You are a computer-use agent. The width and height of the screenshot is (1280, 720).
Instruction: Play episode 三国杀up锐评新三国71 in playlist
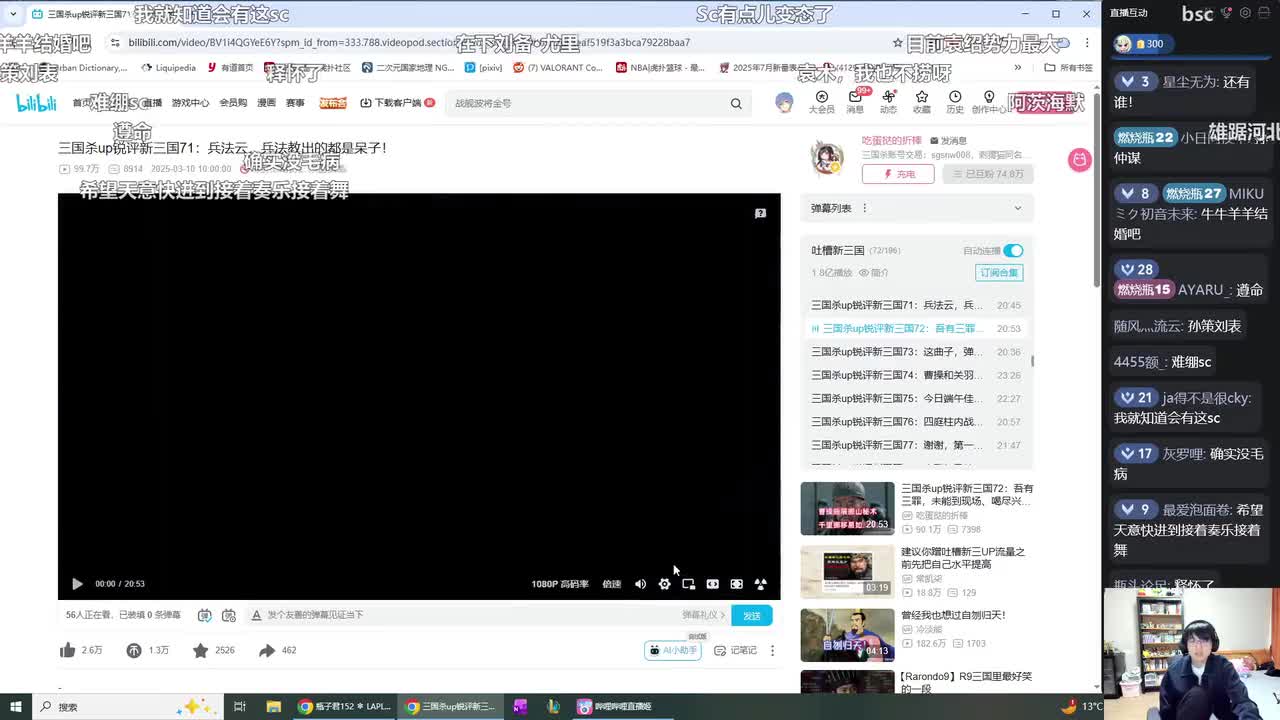(916, 305)
